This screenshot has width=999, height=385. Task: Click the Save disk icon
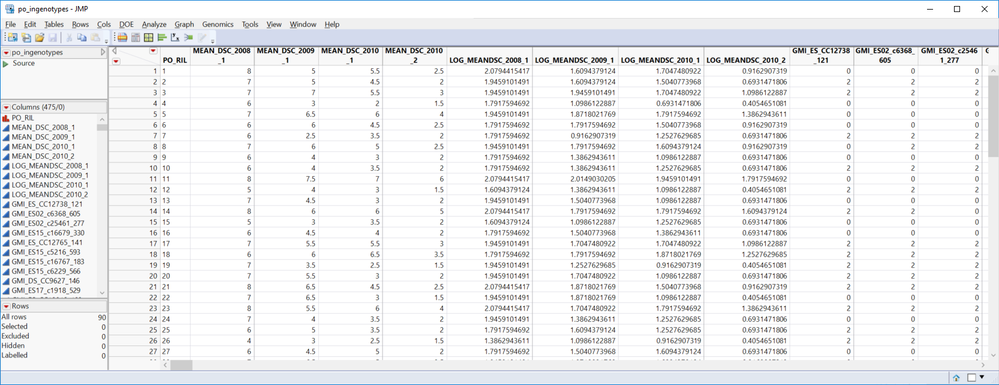tap(52, 38)
